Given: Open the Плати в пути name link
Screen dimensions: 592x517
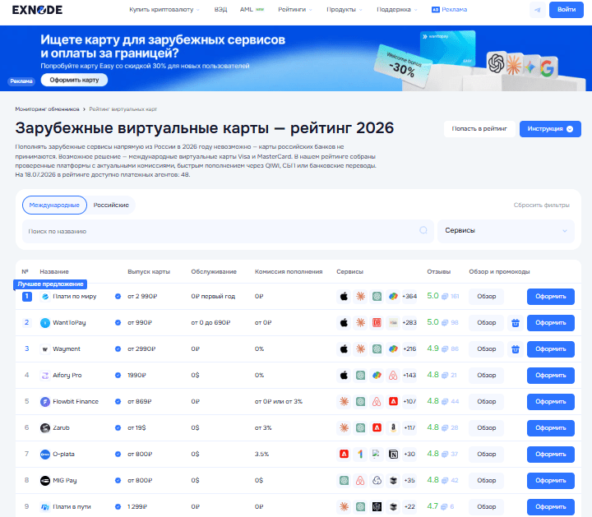Looking at the screenshot, I should (72, 507).
